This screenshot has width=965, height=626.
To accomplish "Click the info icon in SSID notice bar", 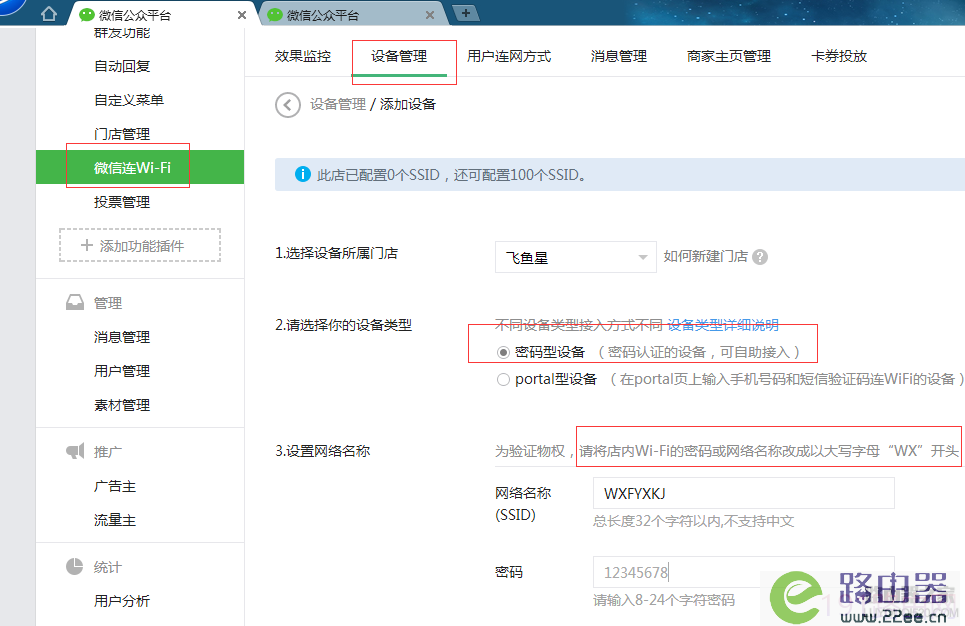I will (x=303, y=174).
